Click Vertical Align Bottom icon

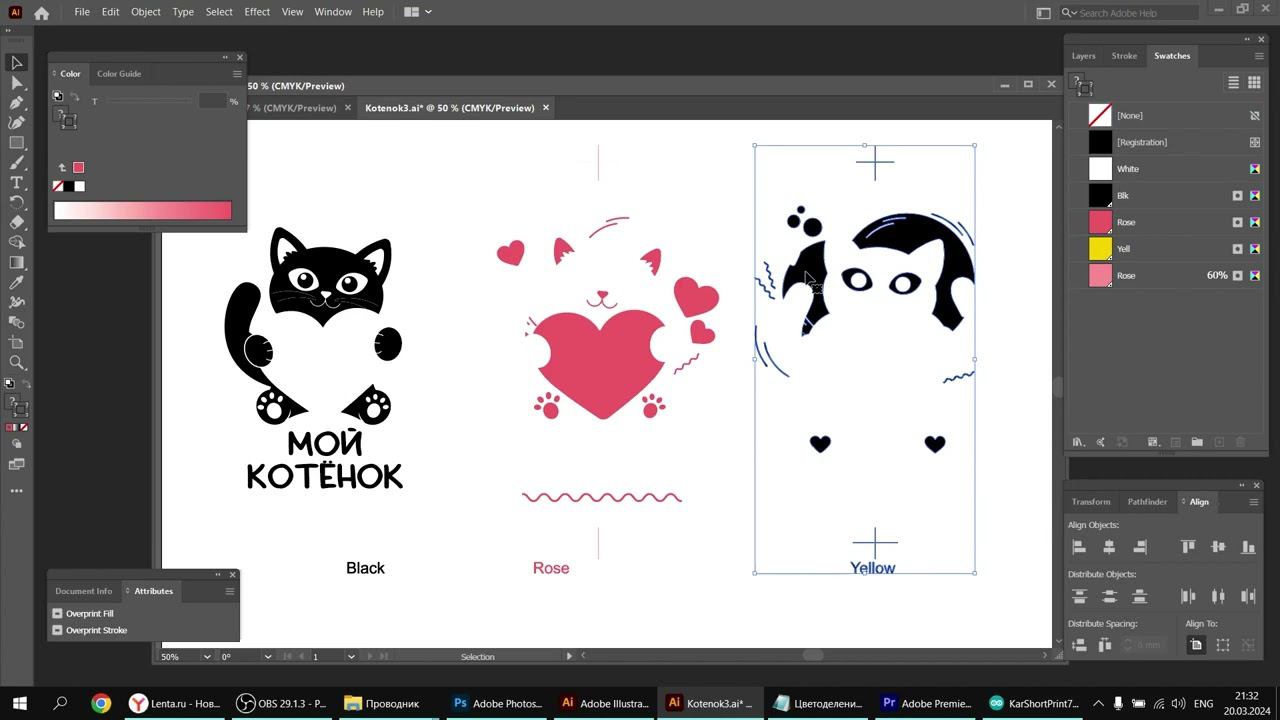1248,547
